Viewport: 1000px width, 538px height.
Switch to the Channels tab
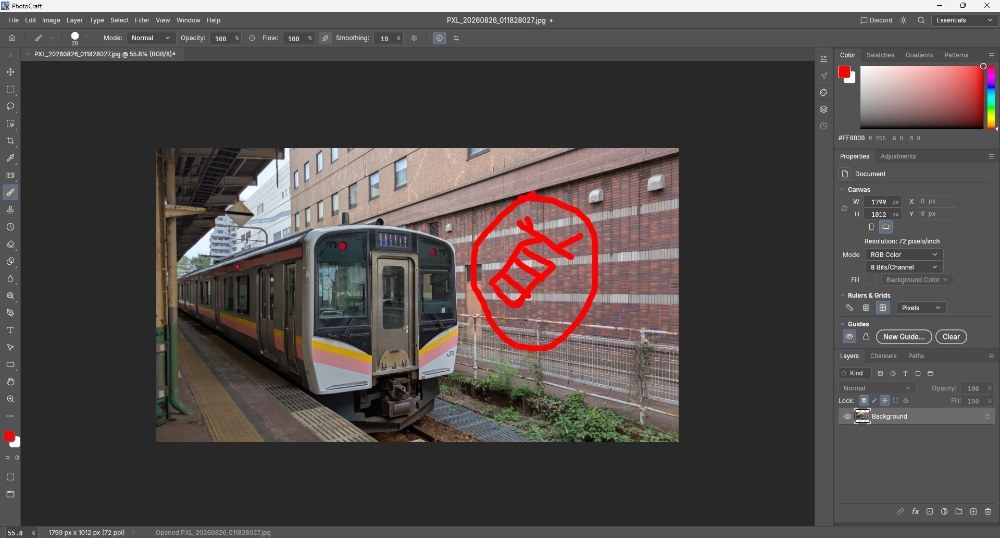(x=883, y=356)
